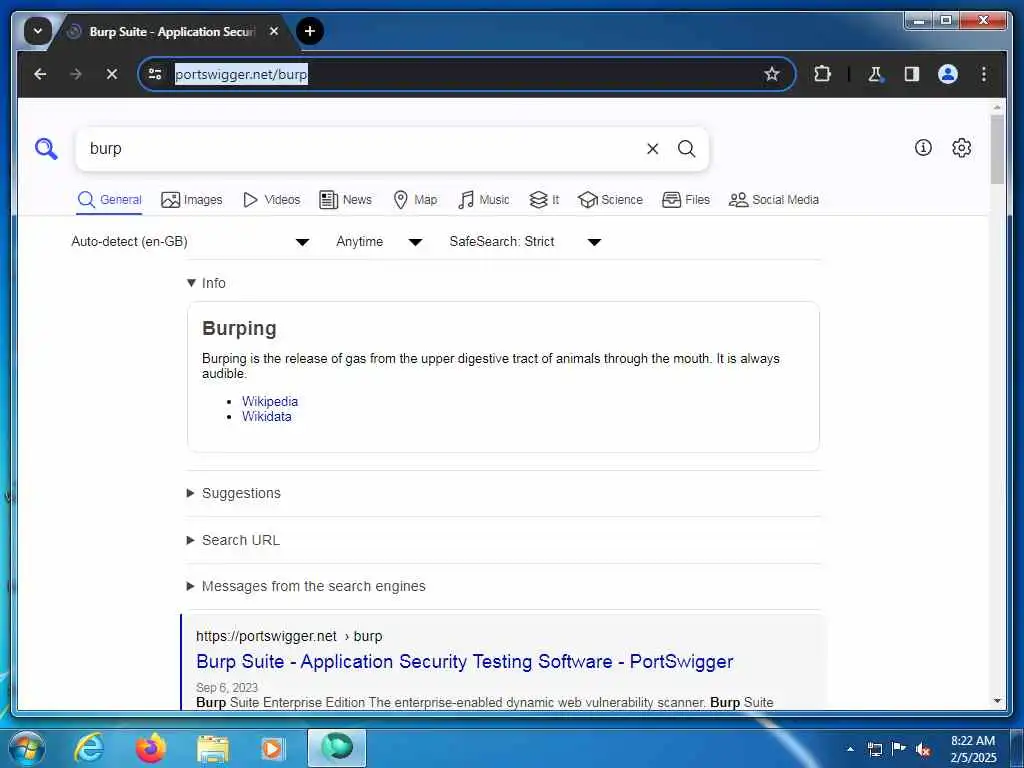Select the General search tab
The image size is (1024, 768).
coord(109,200)
